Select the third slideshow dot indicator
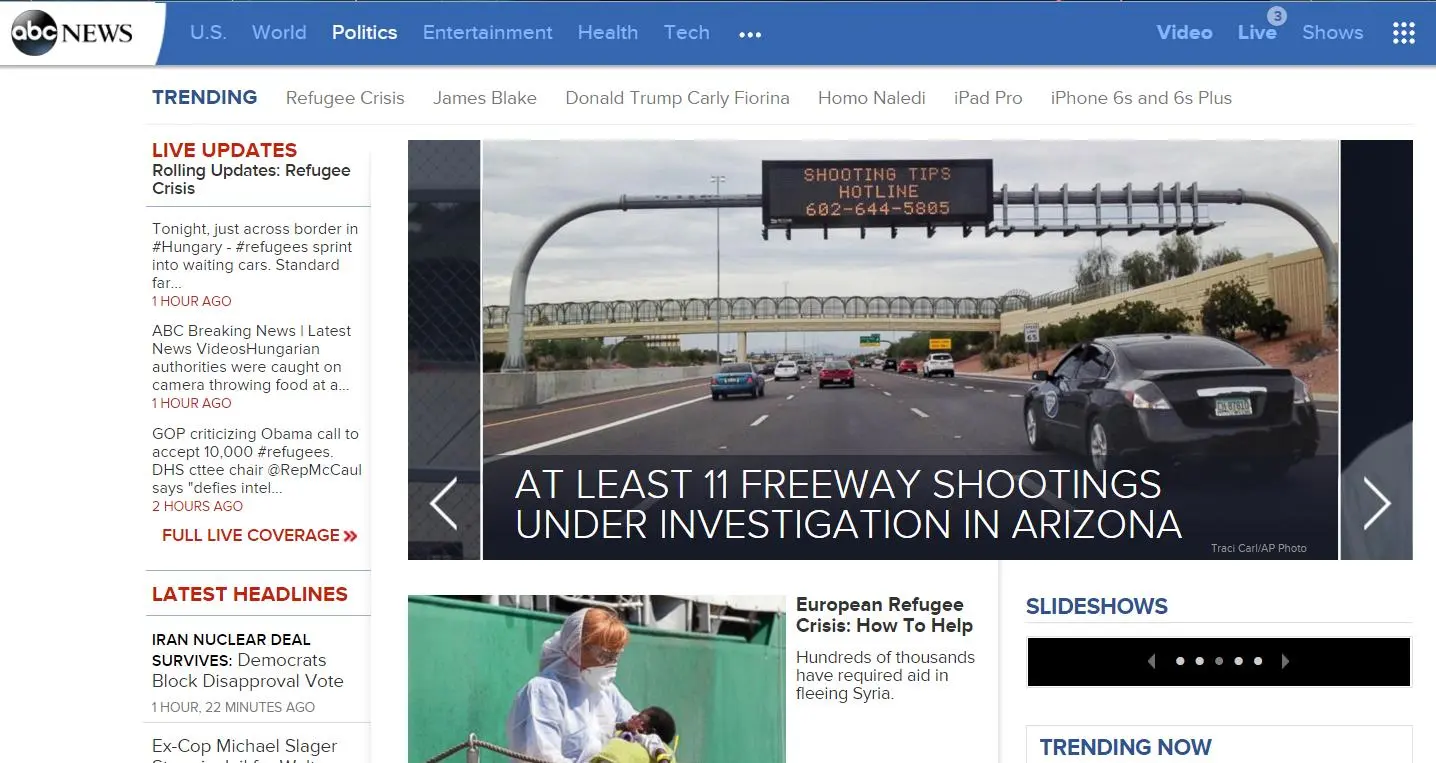The image size is (1436, 763). click(x=1219, y=661)
